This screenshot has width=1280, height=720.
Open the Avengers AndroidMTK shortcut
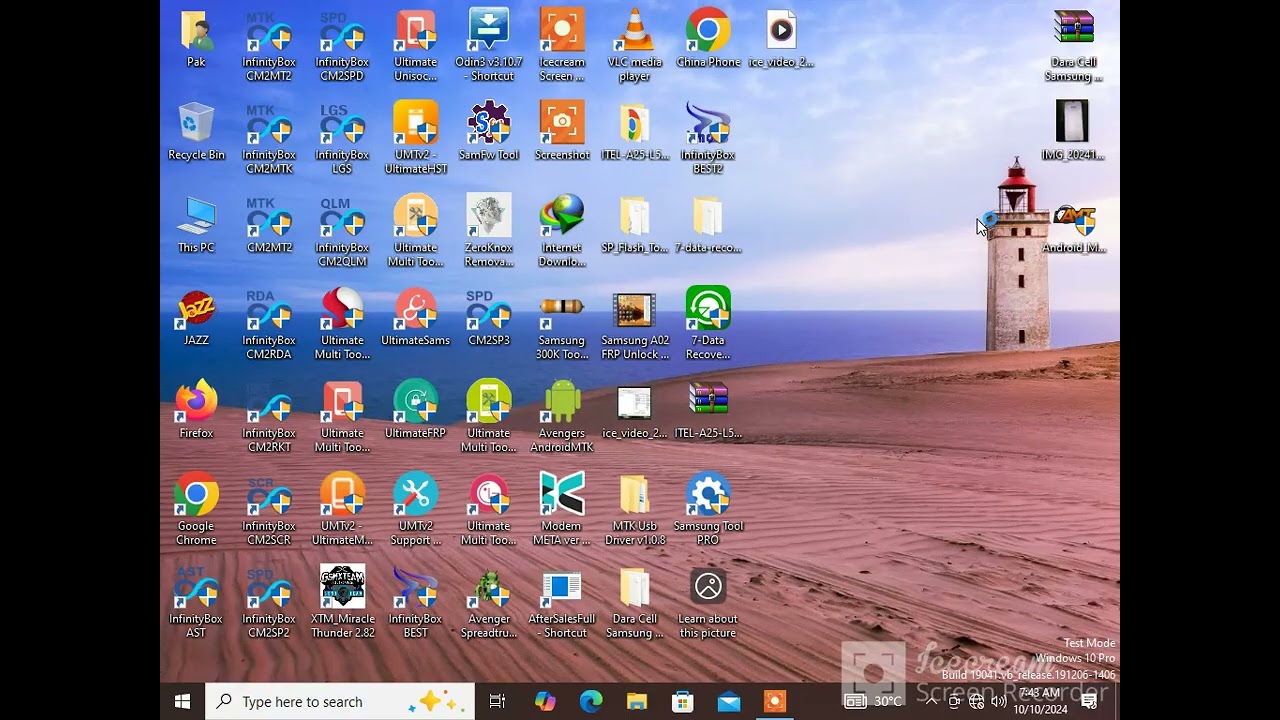(x=561, y=403)
